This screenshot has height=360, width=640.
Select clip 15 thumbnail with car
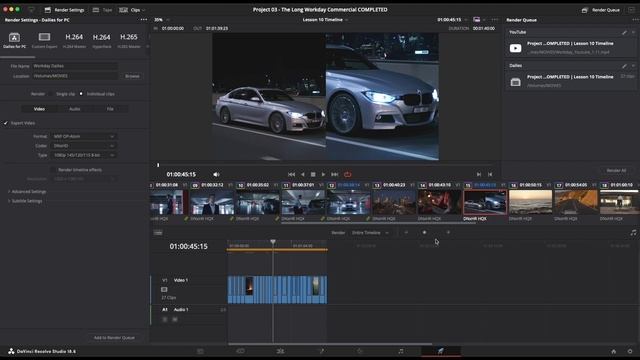(x=485, y=202)
